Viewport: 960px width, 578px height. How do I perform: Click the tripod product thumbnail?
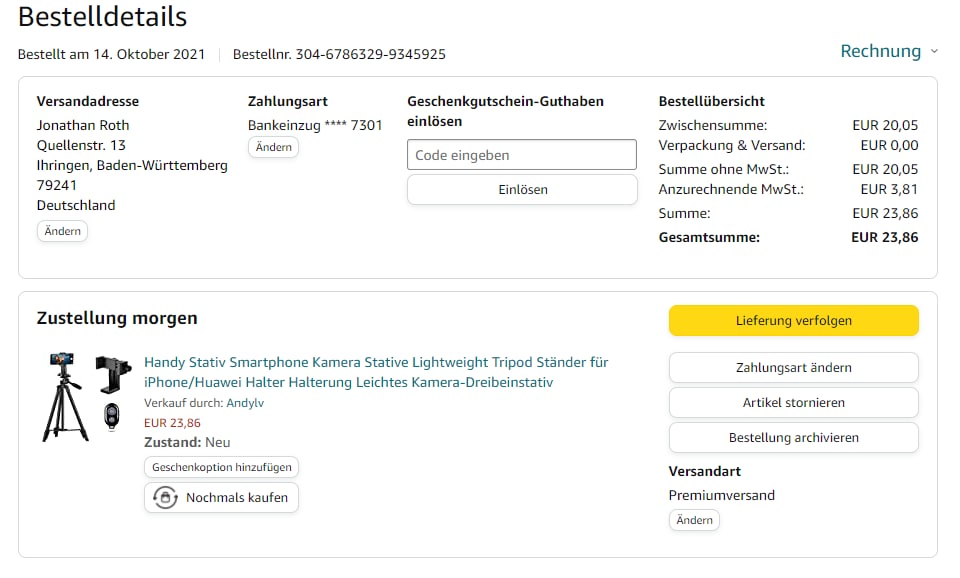pos(81,396)
